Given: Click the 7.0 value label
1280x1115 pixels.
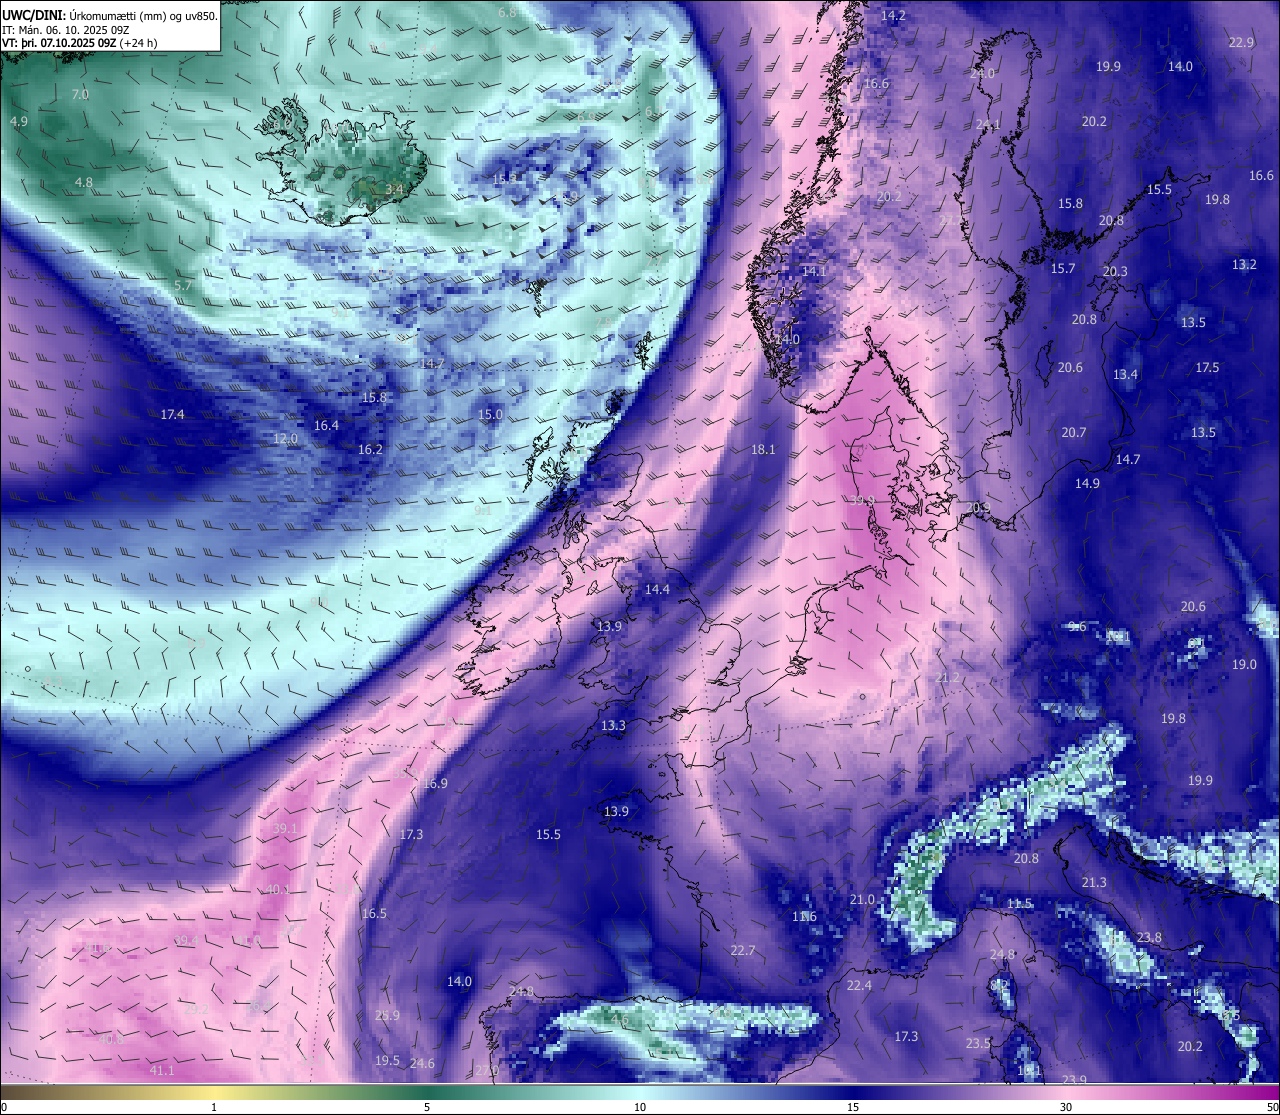Looking at the screenshot, I should (80, 95).
